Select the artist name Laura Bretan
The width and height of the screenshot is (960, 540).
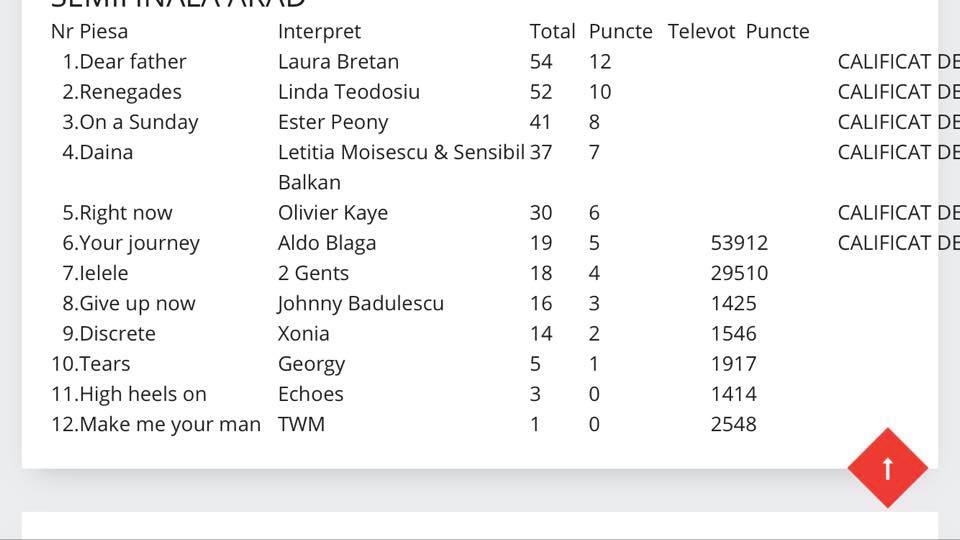coord(338,62)
